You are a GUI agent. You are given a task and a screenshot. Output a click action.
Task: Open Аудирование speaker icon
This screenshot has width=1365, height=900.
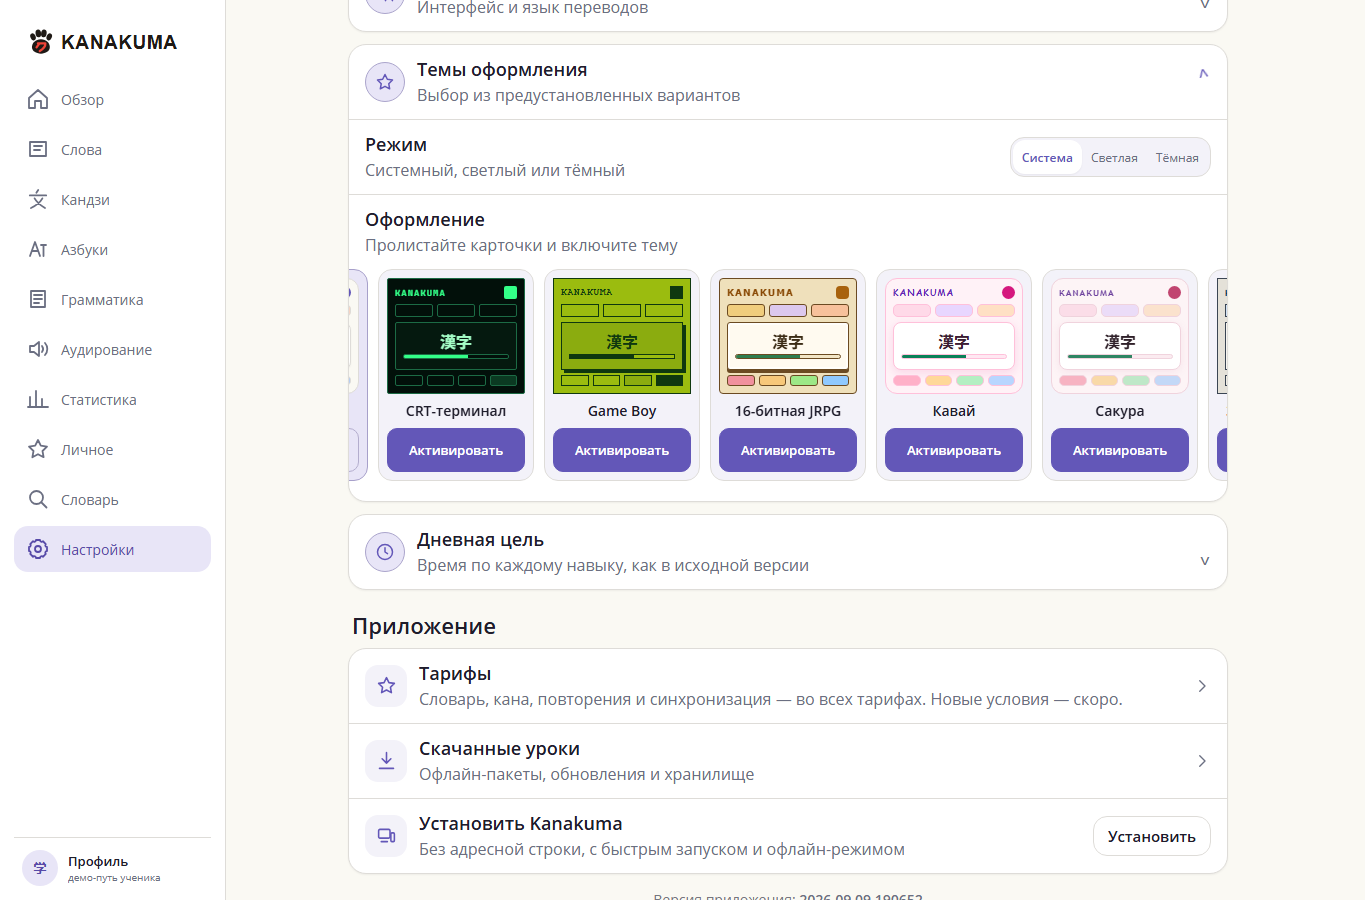point(38,349)
